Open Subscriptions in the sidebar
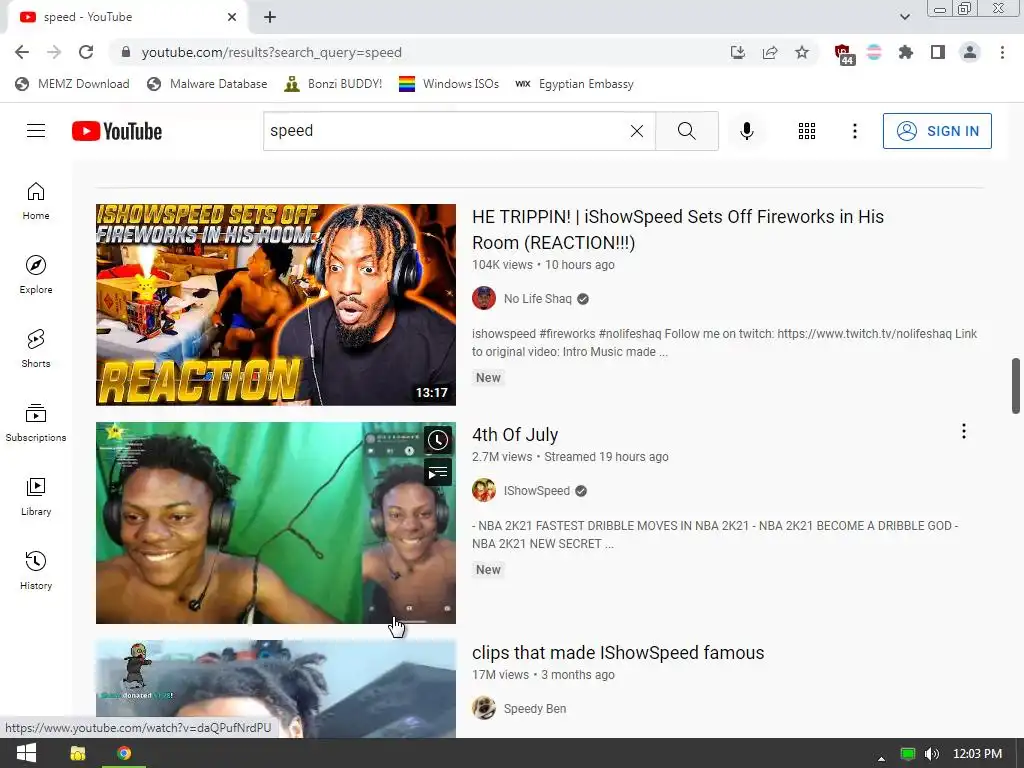 click(x=36, y=423)
